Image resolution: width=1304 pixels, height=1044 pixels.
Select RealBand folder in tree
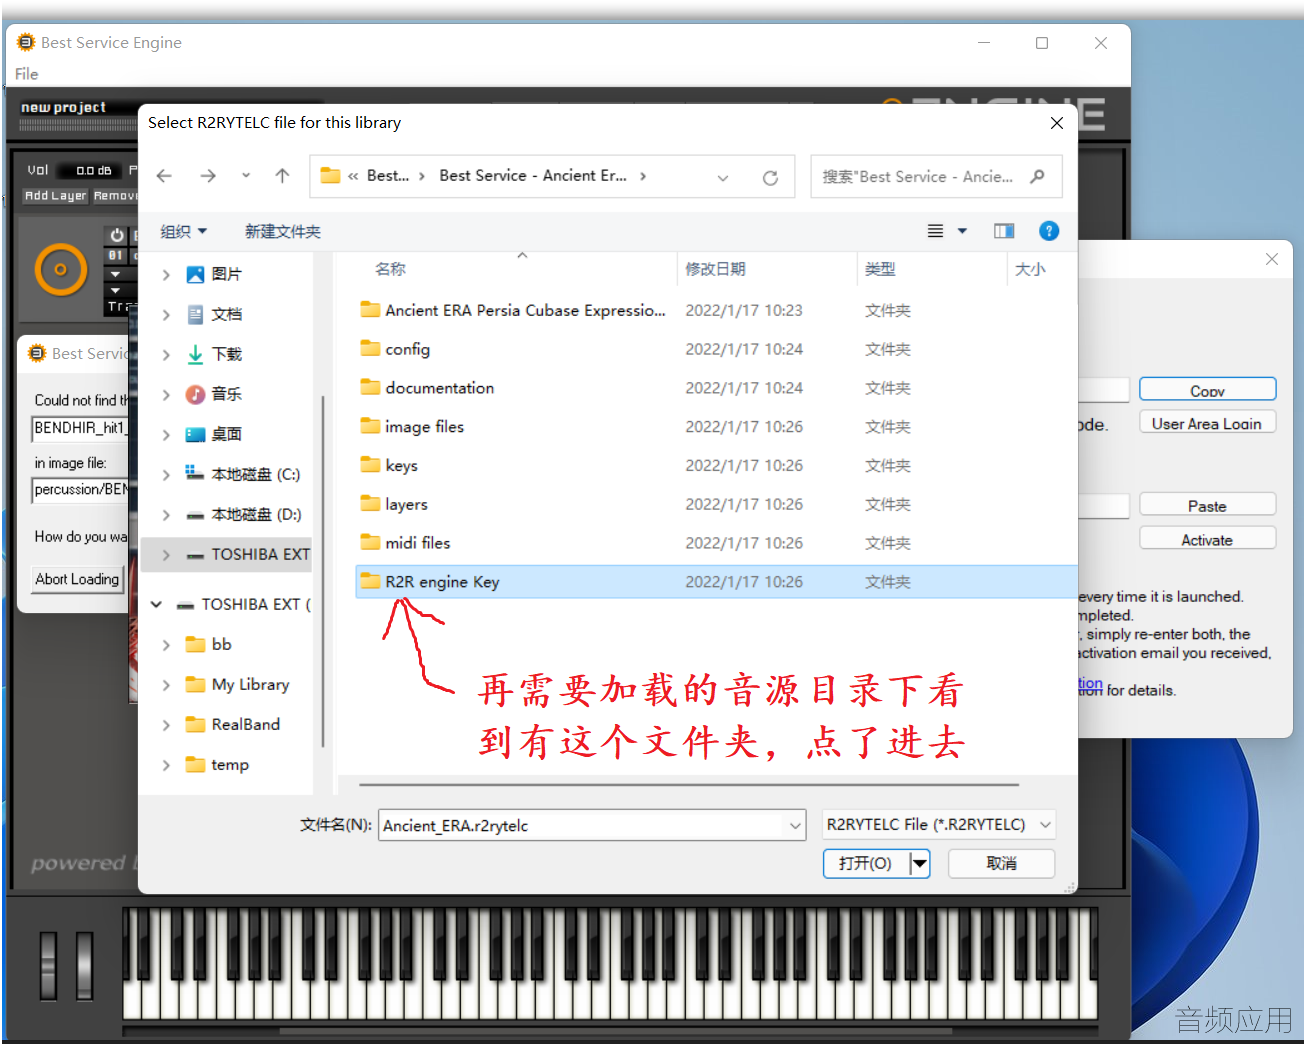[233, 724]
